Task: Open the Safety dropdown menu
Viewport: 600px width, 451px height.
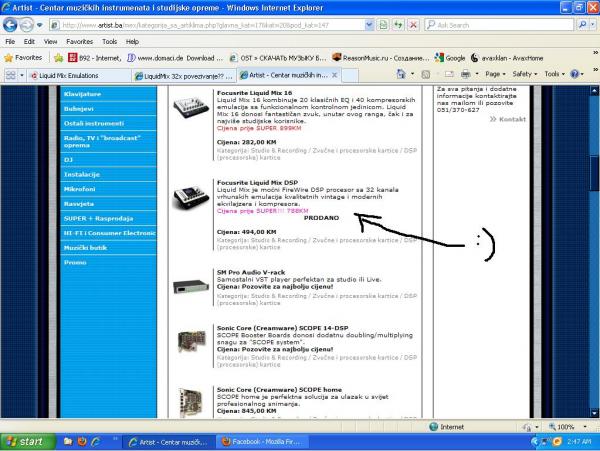Action: point(525,74)
